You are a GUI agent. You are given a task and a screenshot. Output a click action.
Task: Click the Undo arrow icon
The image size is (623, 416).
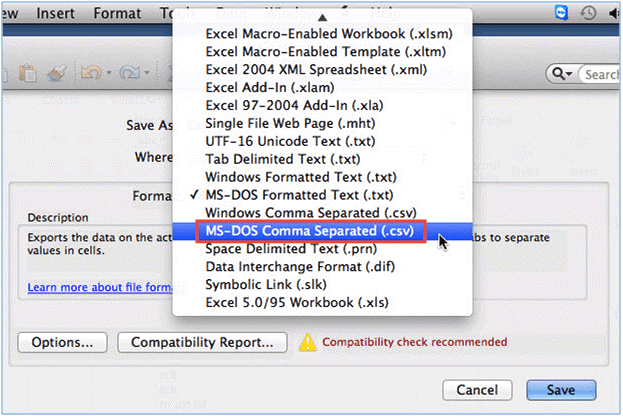coord(89,73)
